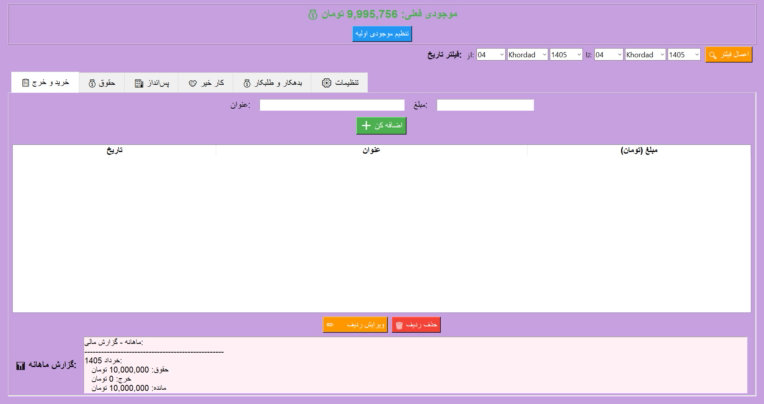
Task: Click the red حذف ردیف (delete row) button
Action: pyautogui.click(x=417, y=325)
